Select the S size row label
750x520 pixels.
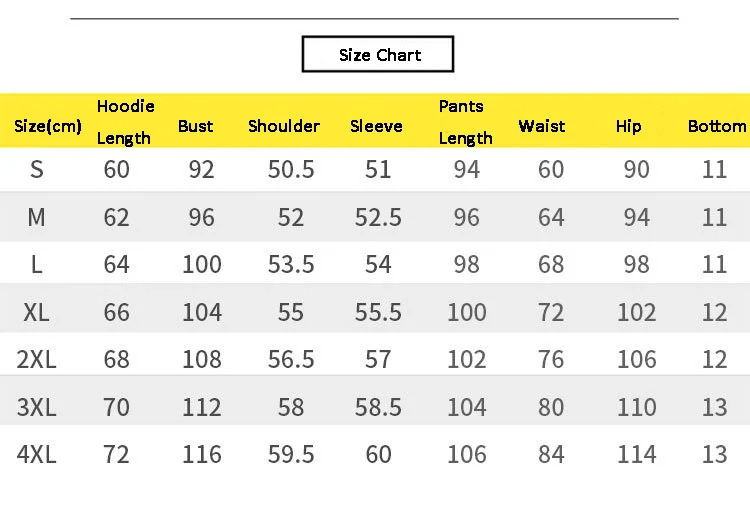pos(37,170)
